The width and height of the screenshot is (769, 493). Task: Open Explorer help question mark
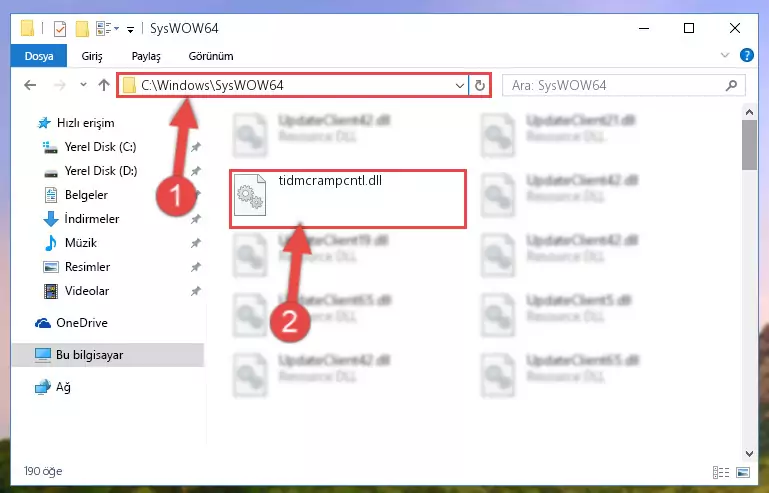pyautogui.click(x=746, y=55)
